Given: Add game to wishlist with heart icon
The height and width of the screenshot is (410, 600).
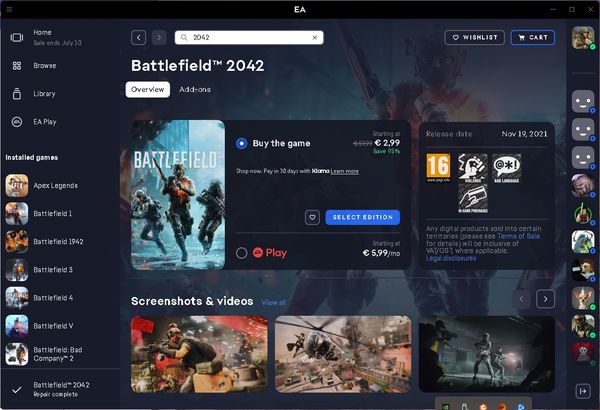Looking at the screenshot, I should 312,217.
